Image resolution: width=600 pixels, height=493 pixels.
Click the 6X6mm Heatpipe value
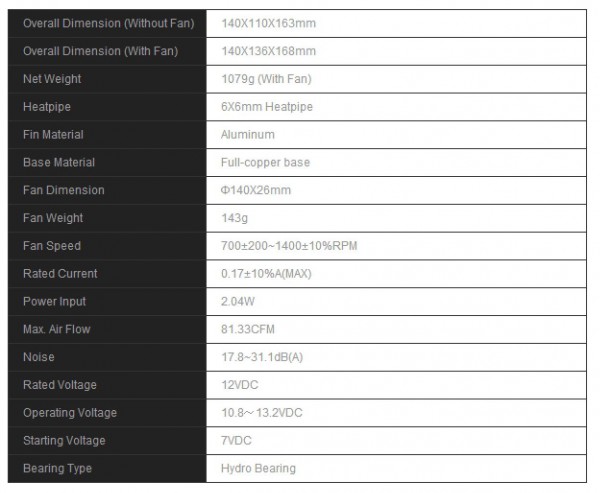(x=267, y=107)
